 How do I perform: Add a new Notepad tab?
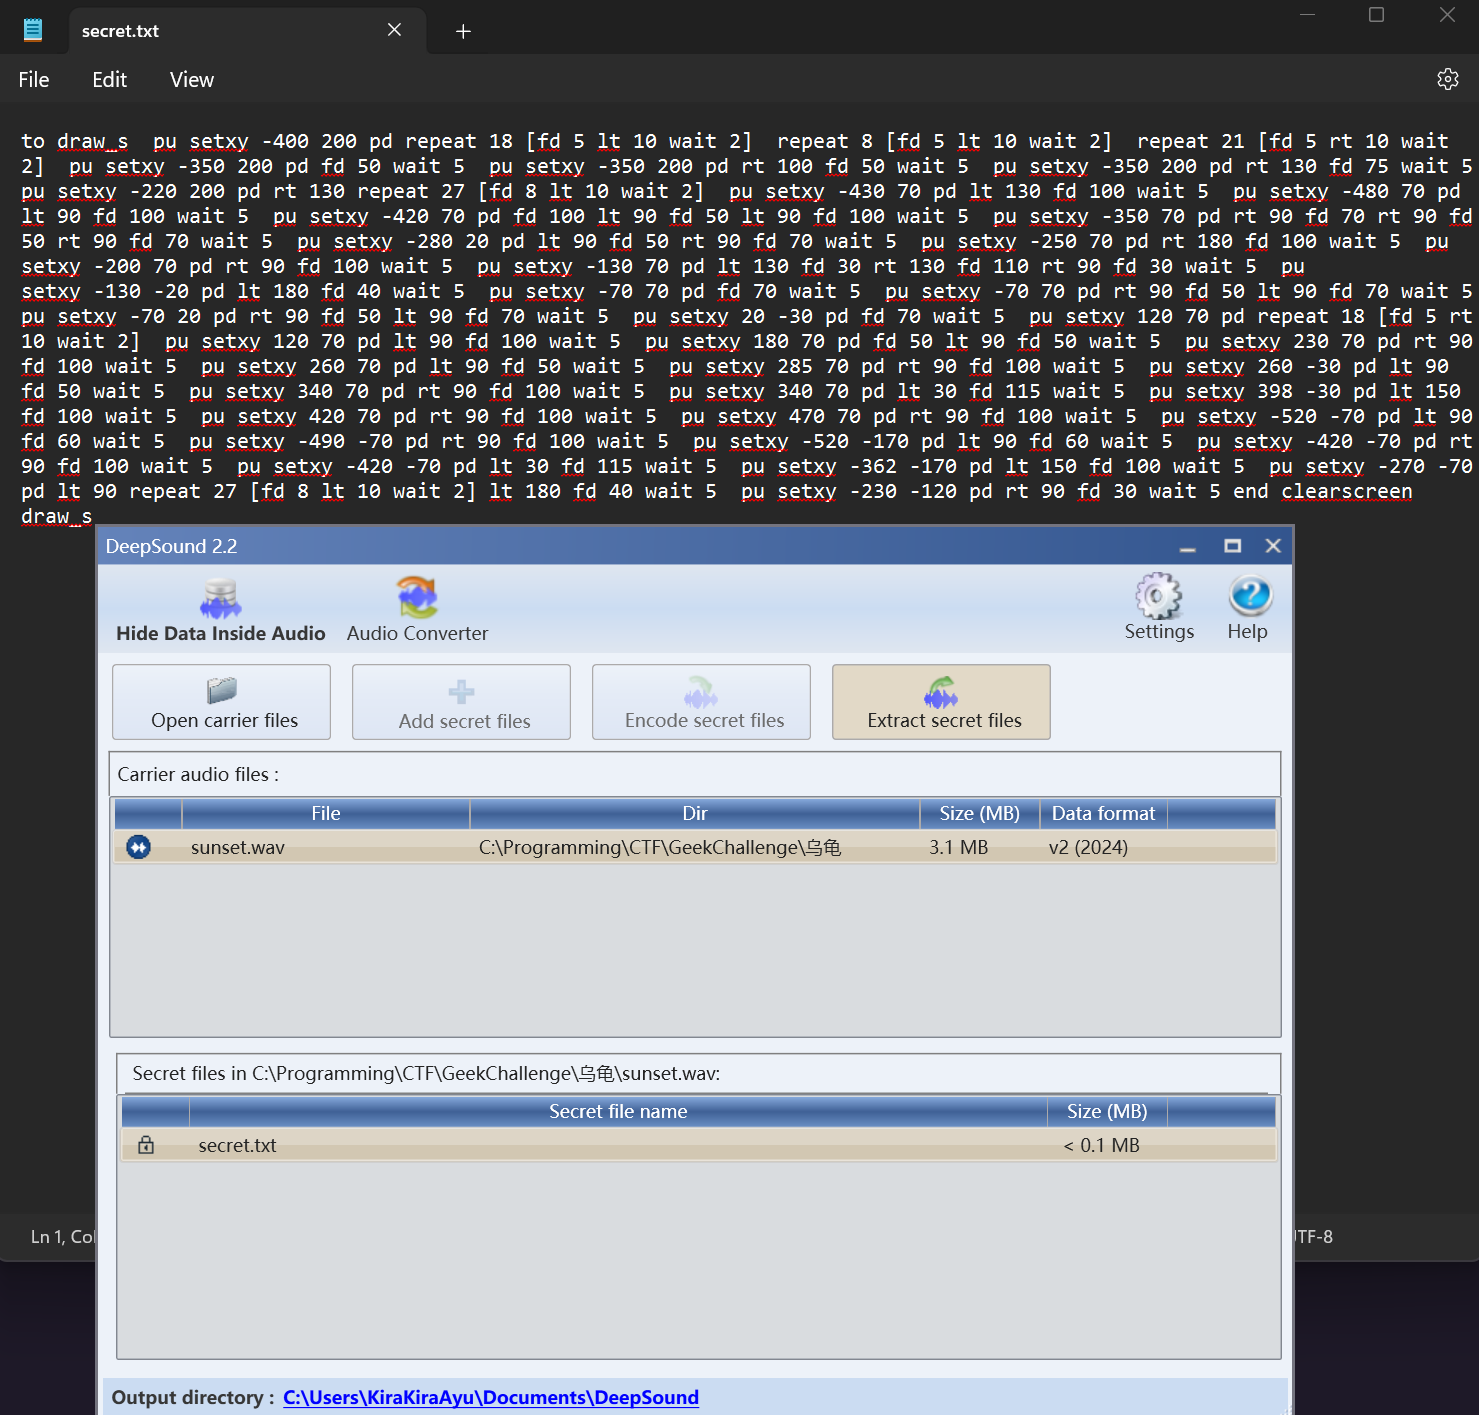[x=463, y=31]
